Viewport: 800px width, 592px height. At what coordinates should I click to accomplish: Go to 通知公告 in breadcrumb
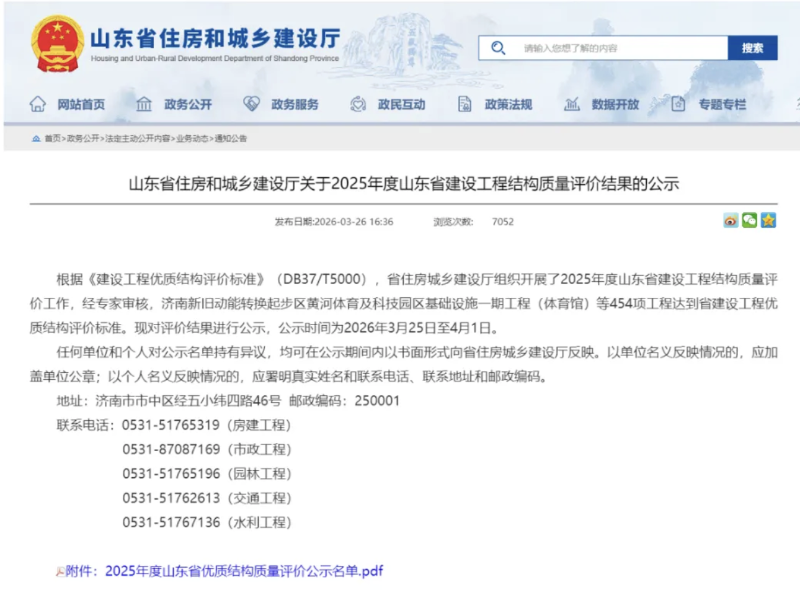point(231,139)
